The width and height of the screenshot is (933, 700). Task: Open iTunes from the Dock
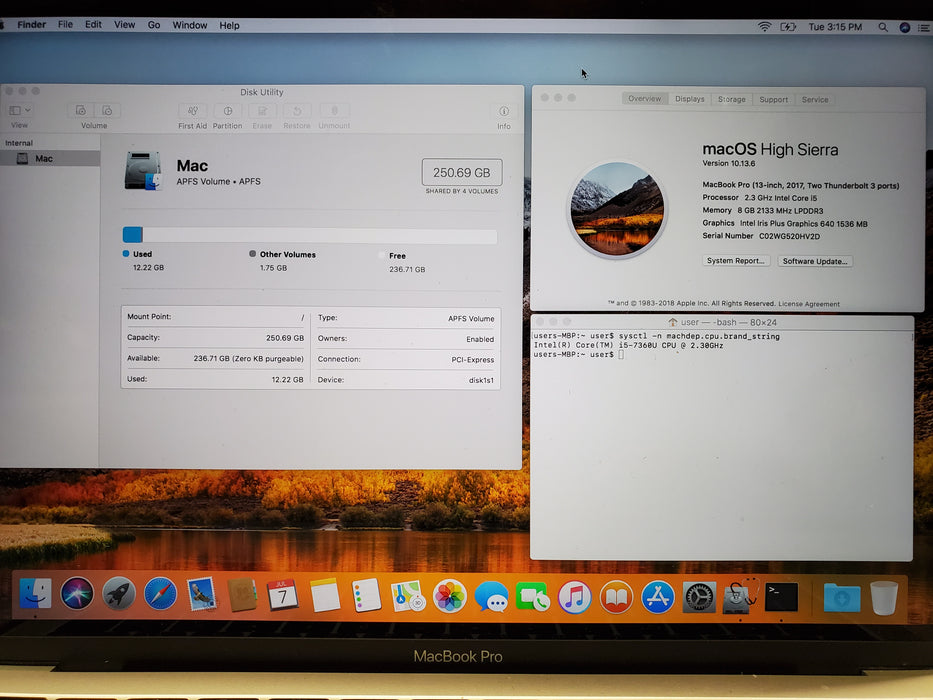pyautogui.click(x=574, y=597)
